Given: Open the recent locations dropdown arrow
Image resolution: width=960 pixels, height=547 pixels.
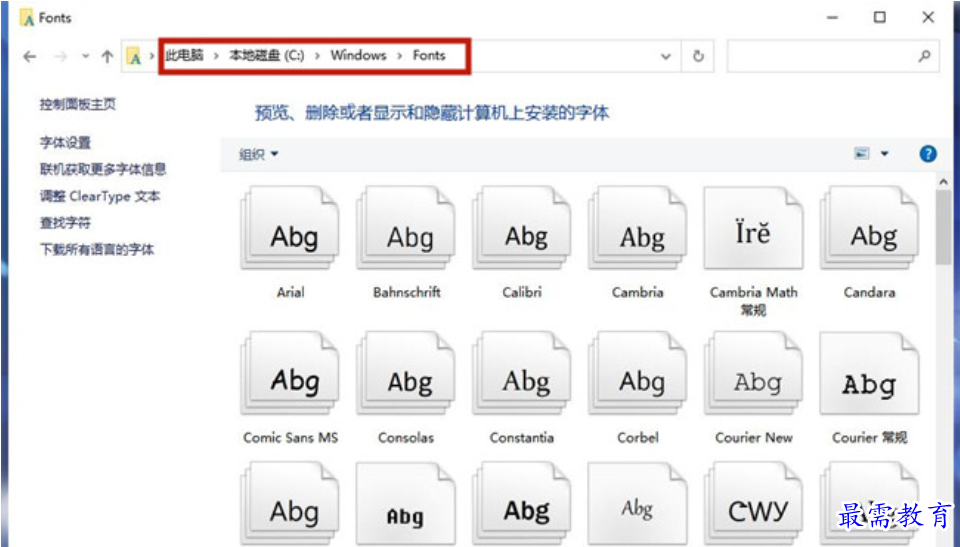Looking at the screenshot, I should pyautogui.click(x=85, y=56).
